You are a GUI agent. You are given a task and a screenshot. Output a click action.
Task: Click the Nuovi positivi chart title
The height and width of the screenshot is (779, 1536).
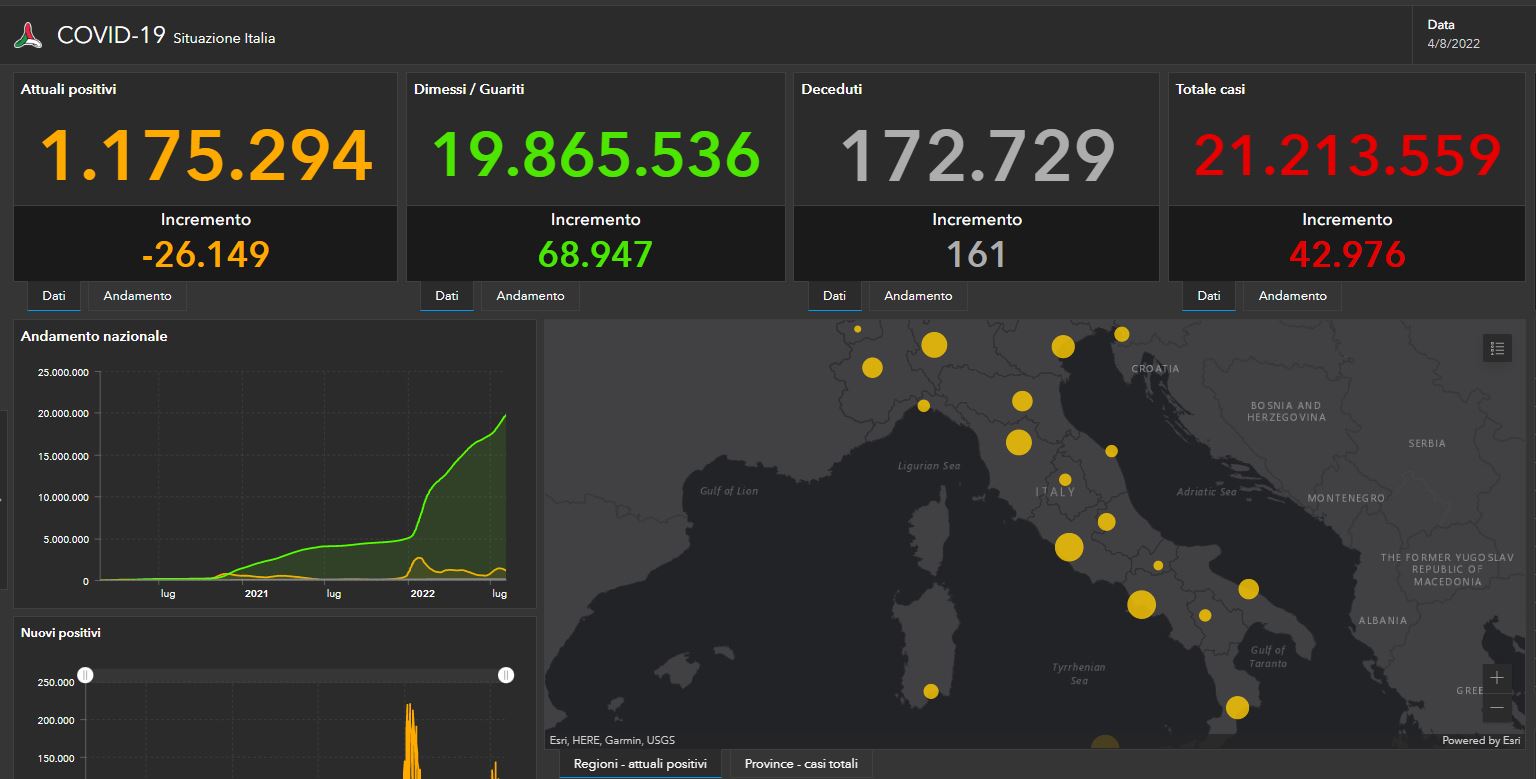coord(61,633)
